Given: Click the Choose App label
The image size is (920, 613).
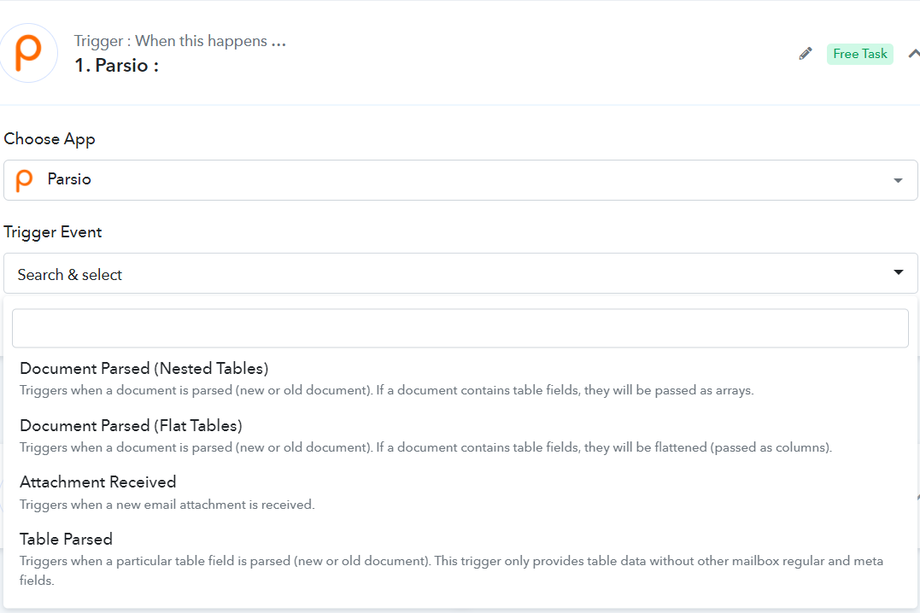Looking at the screenshot, I should coord(50,139).
